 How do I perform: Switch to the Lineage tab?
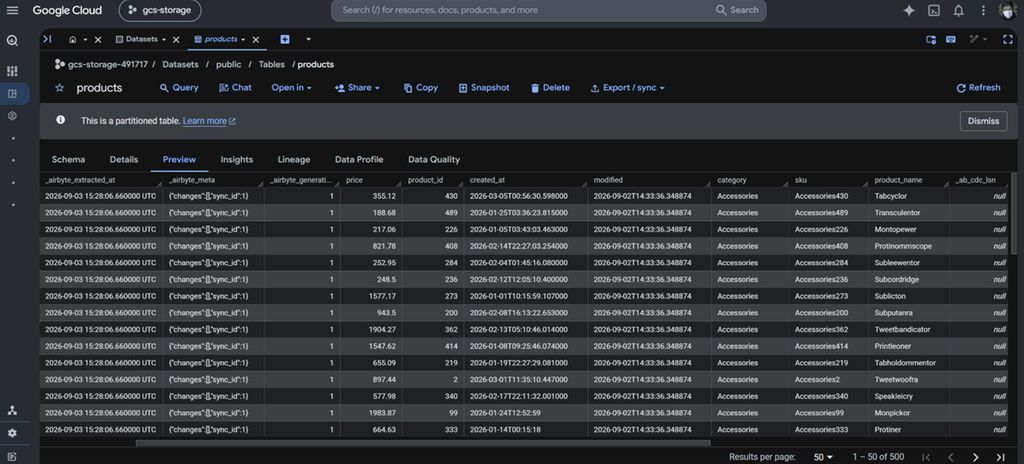pos(294,159)
